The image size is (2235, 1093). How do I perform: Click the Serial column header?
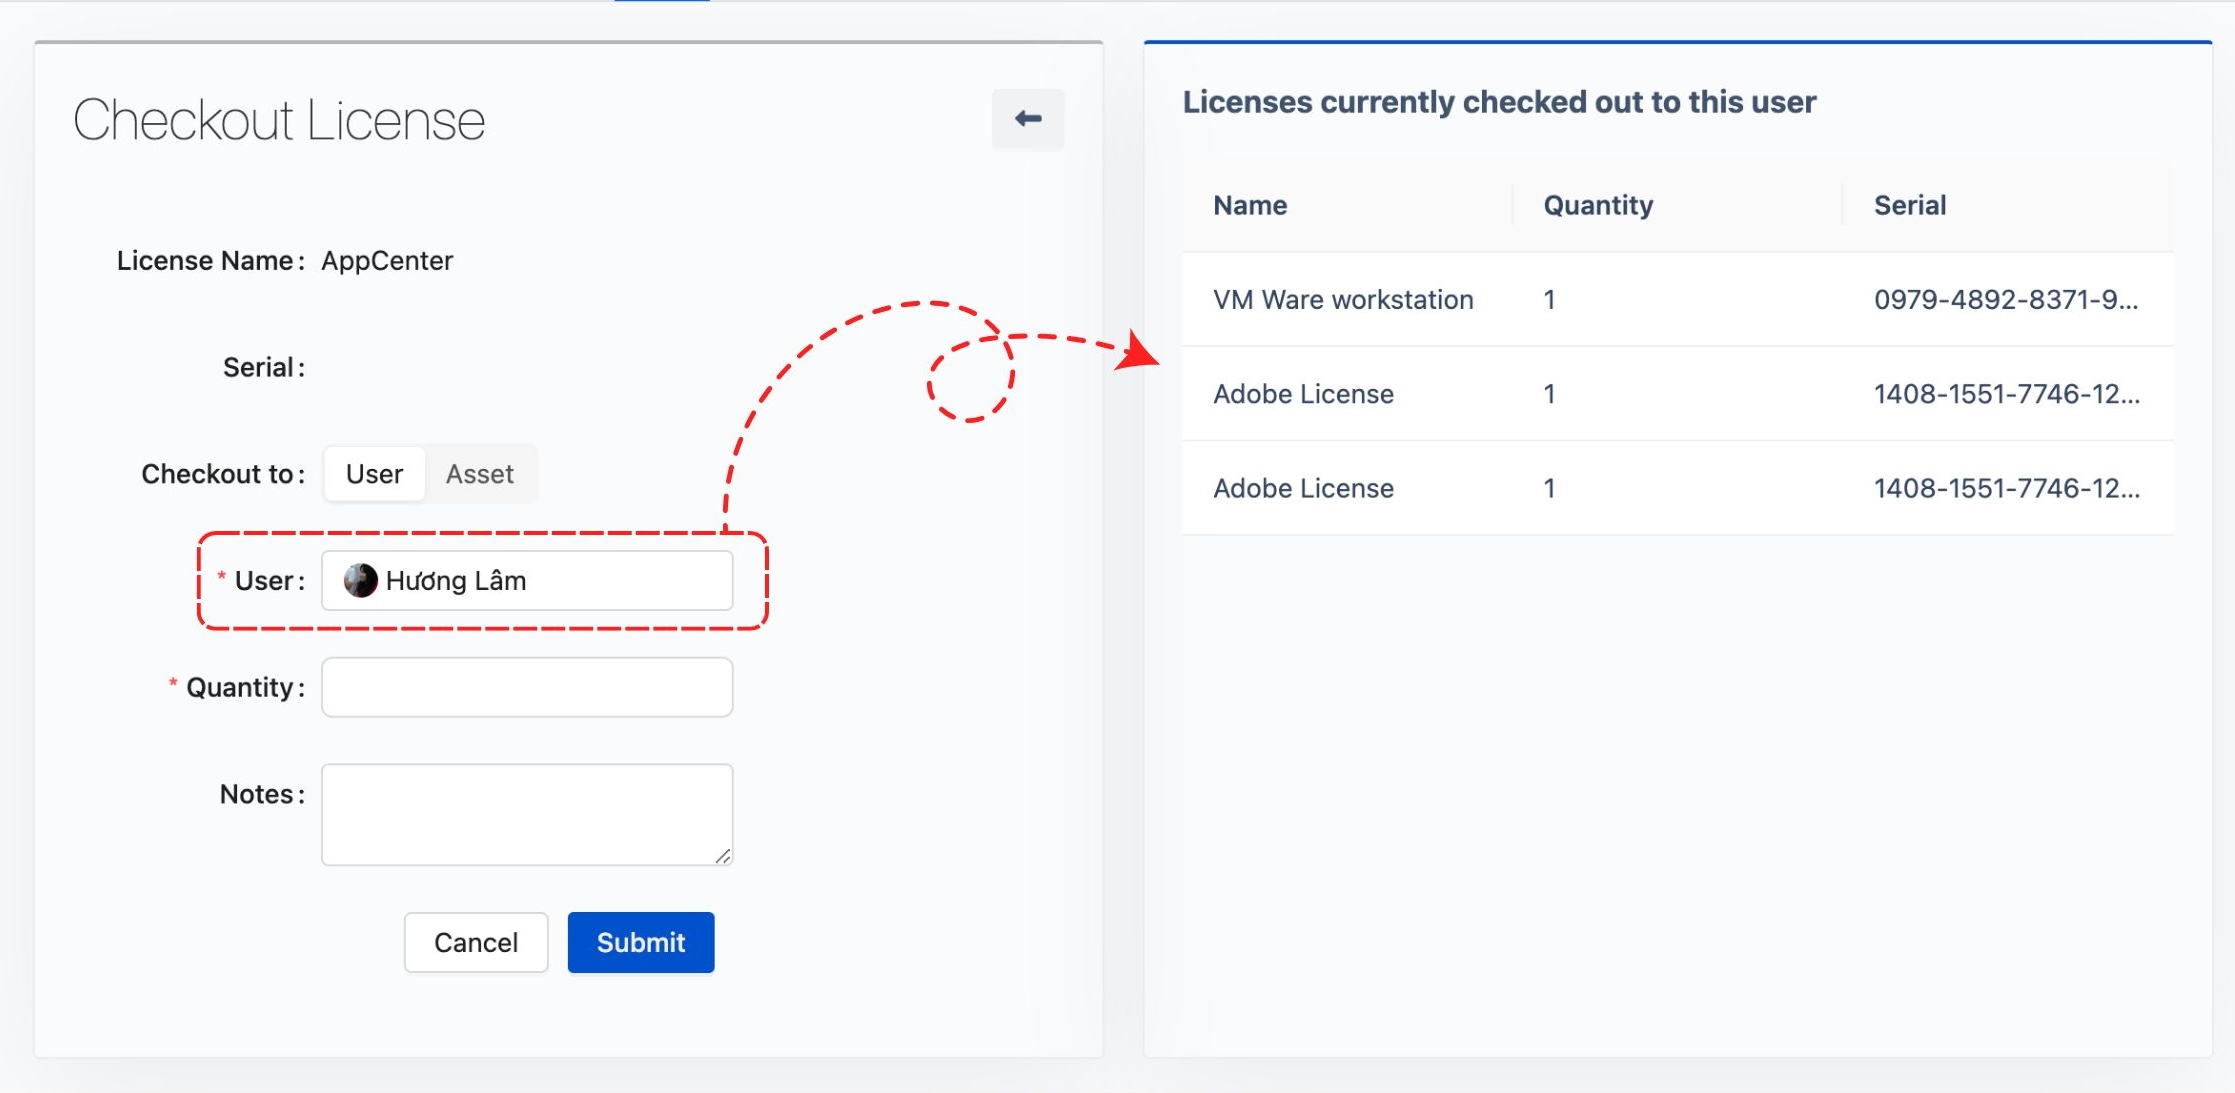1909,205
